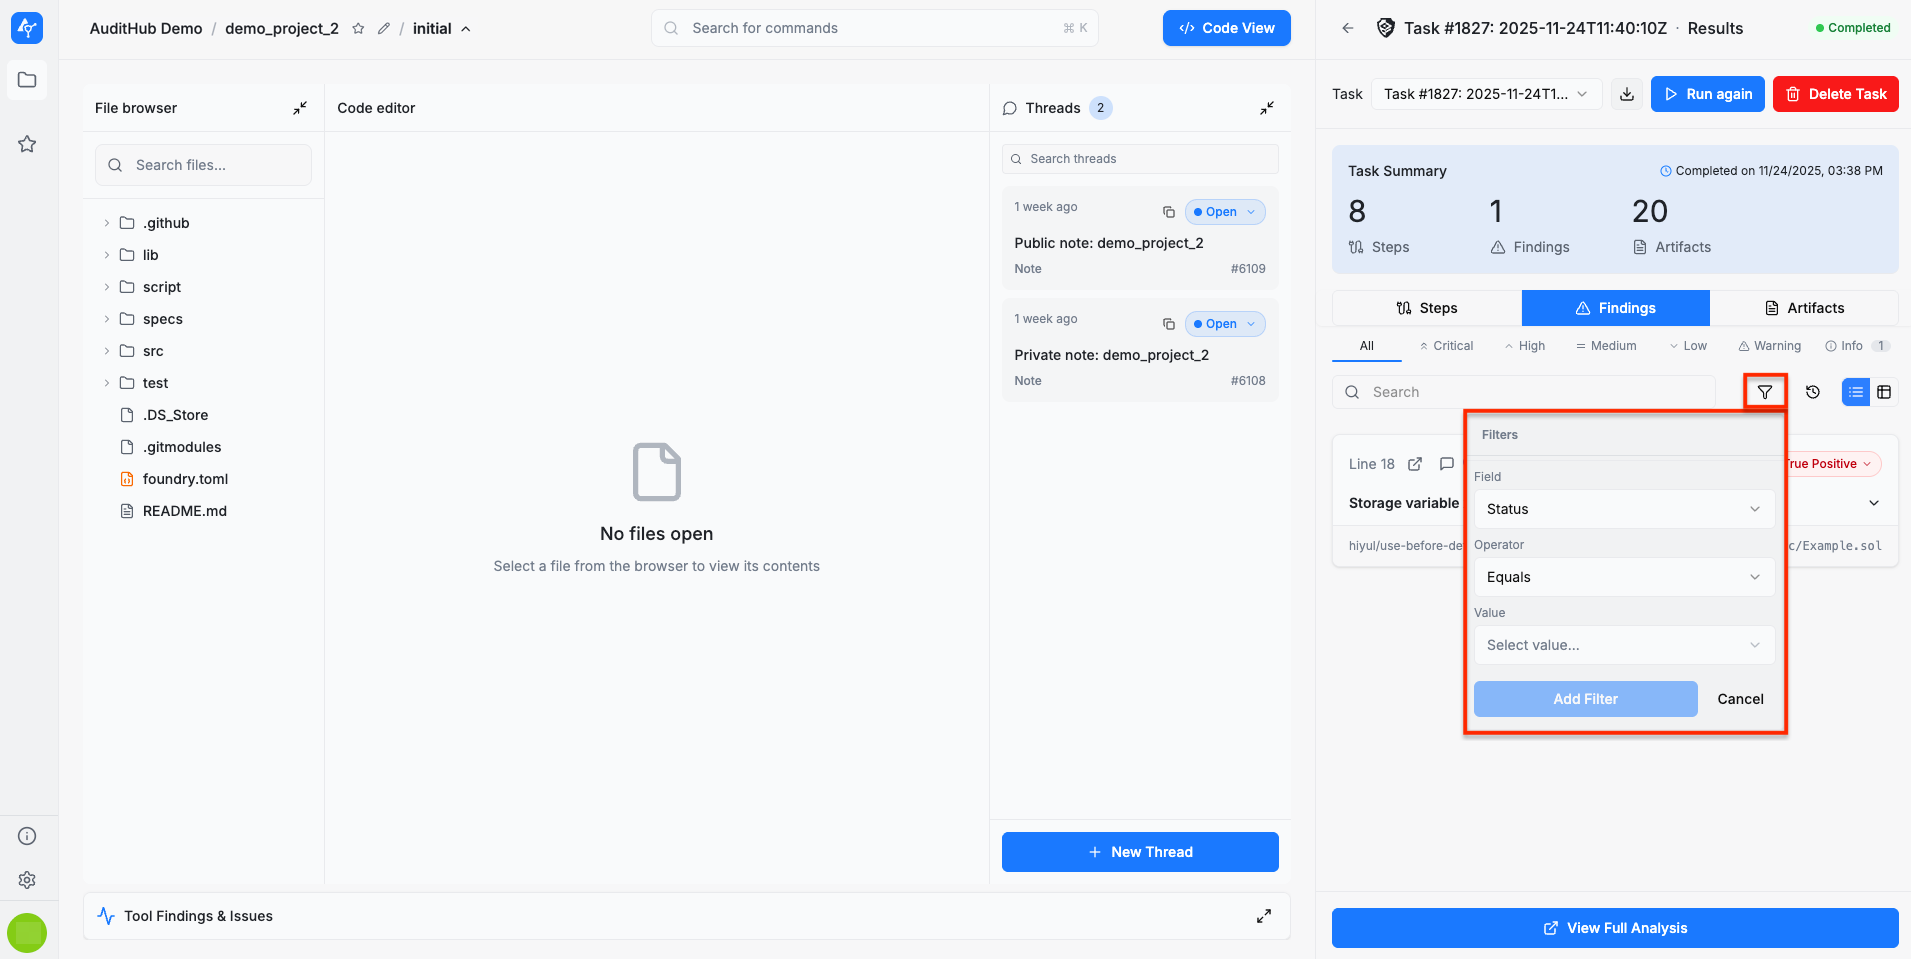Image resolution: width=1911 pixels, height=959 pixels.
Task: Cancel the filter dialog
Action: 1740,699
